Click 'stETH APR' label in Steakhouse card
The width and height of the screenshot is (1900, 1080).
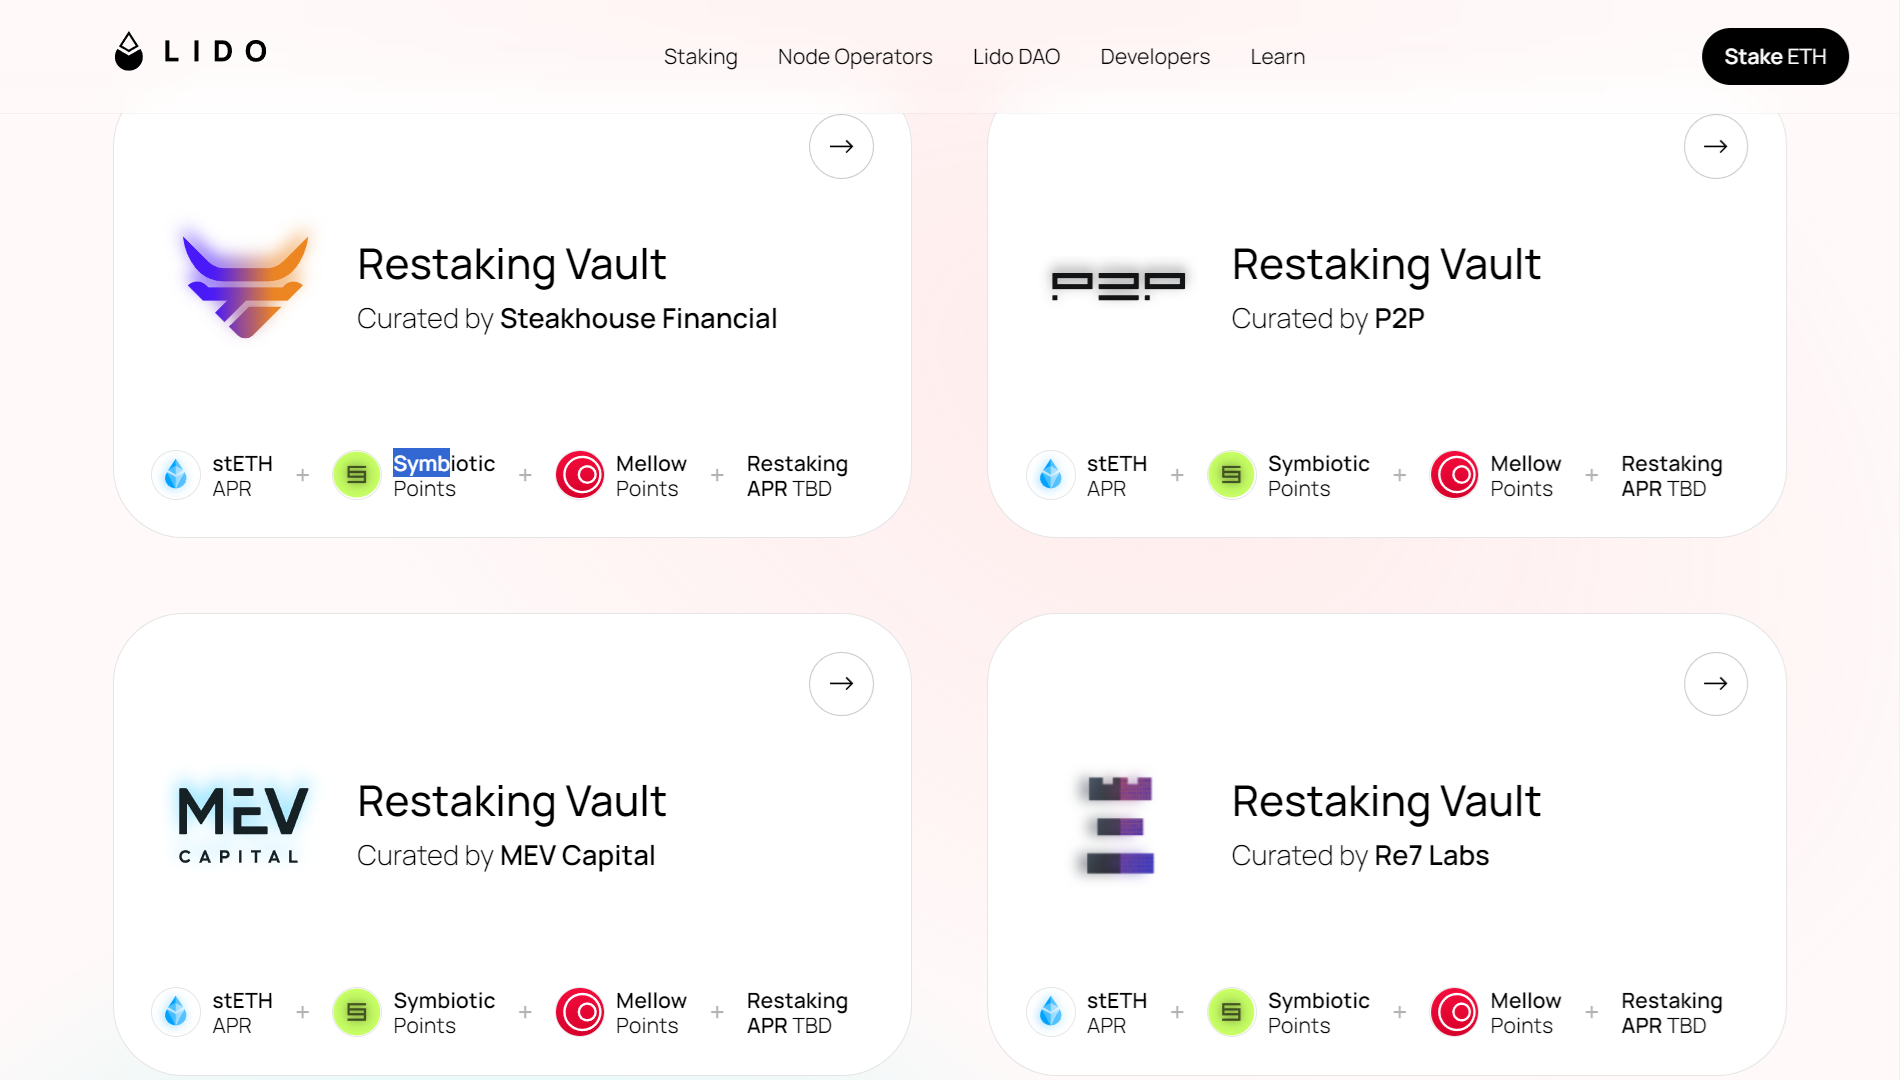pos(242,476)
